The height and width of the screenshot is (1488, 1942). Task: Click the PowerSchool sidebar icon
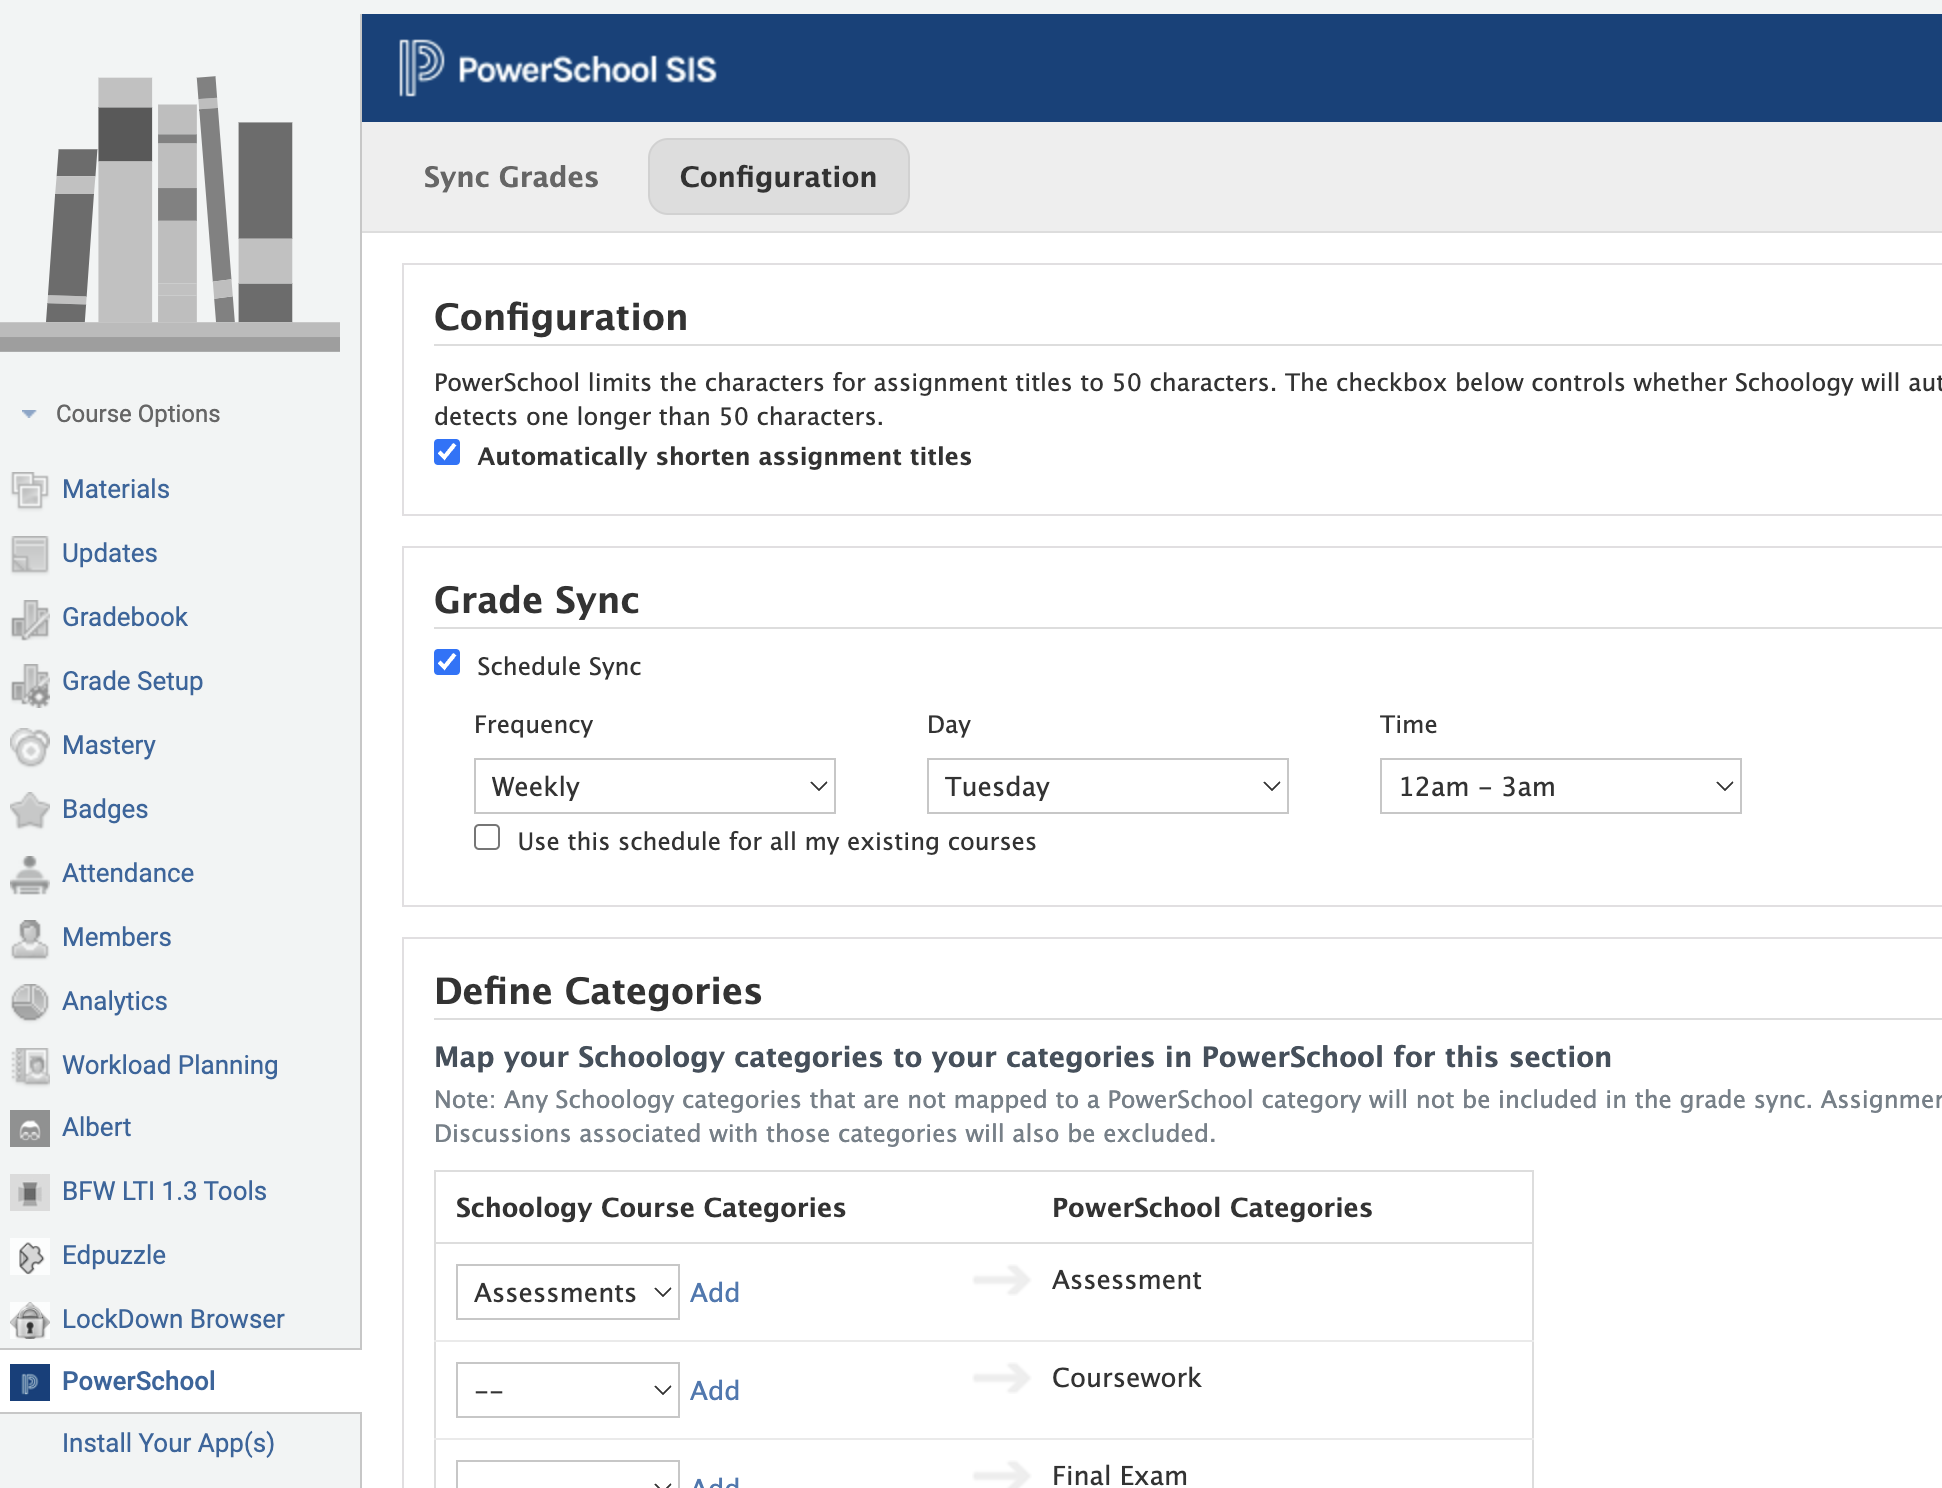[30, 1382]
